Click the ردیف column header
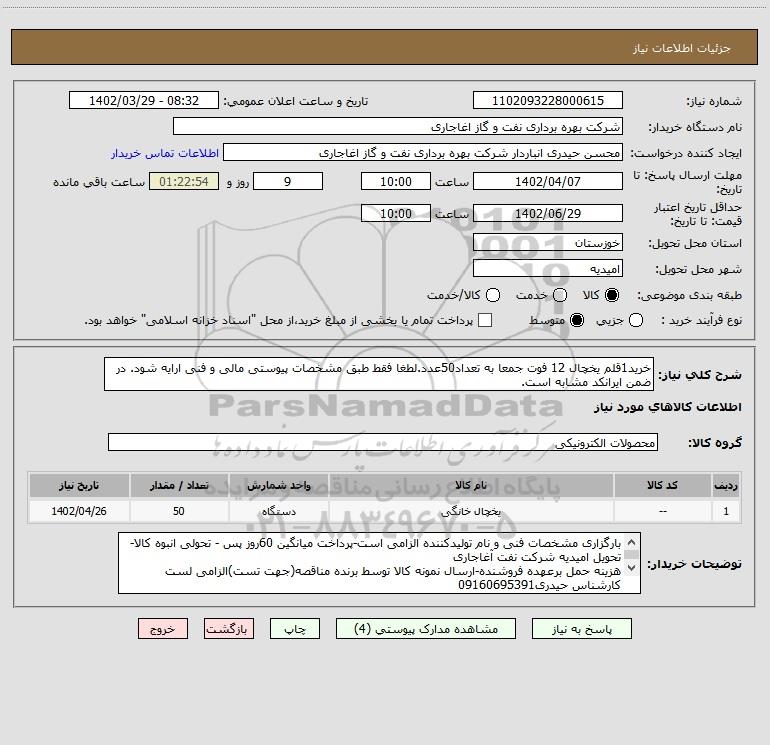 pyautogui.click(x=726, y=485)
